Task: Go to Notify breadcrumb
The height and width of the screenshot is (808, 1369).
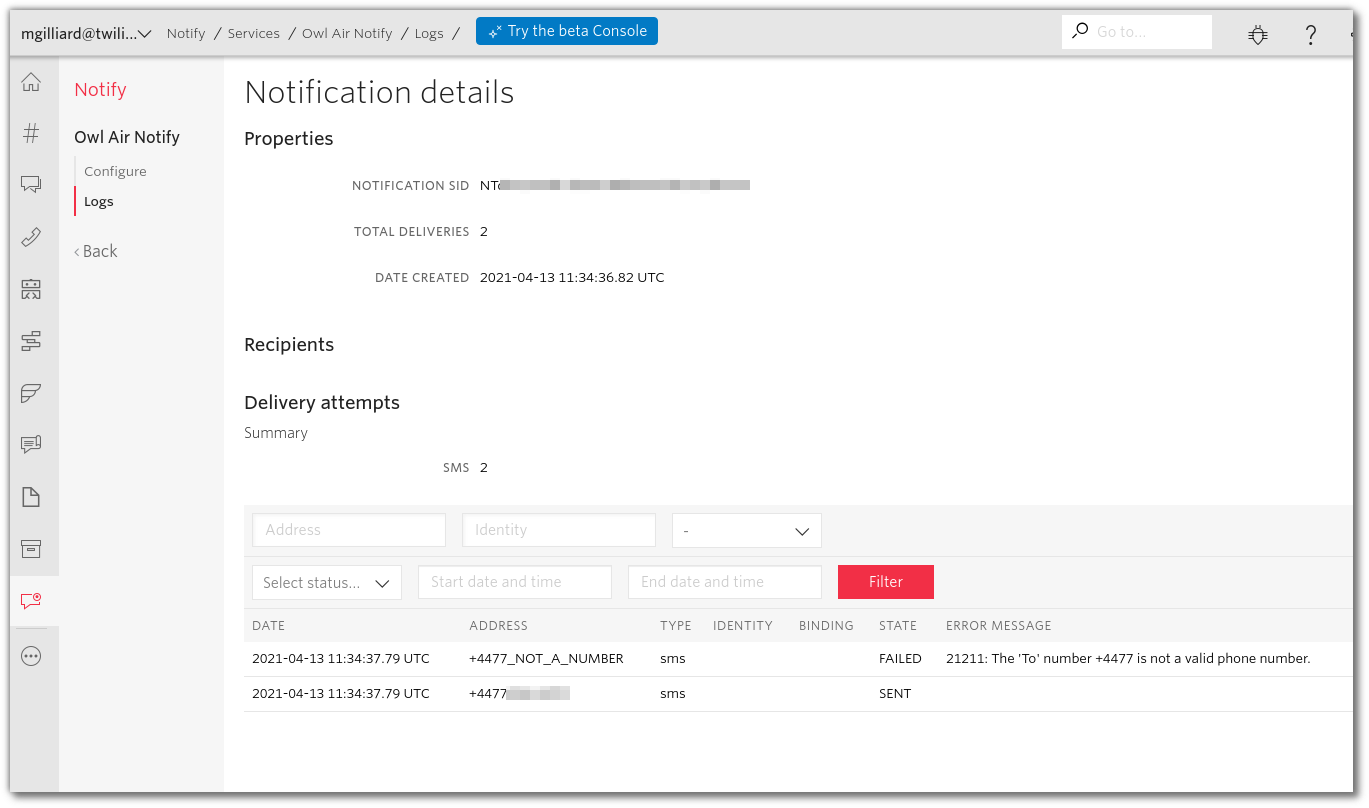Action: coord(186,33)
